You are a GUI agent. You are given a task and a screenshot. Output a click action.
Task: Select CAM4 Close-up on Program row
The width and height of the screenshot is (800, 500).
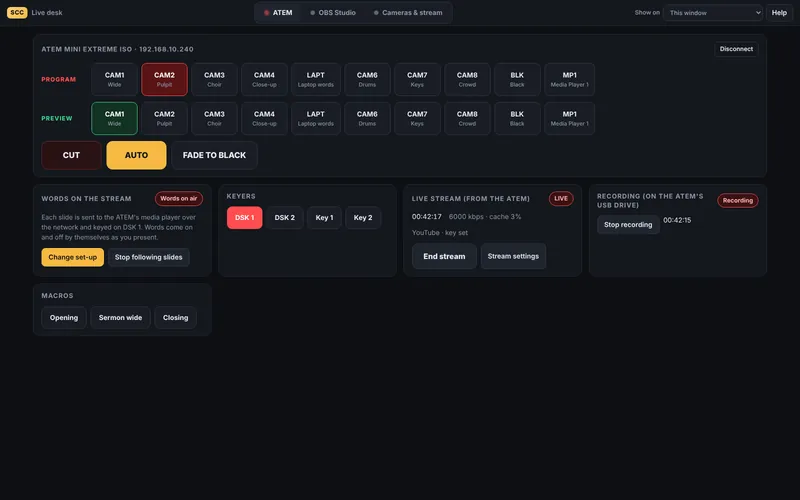(x=264, y=79)
